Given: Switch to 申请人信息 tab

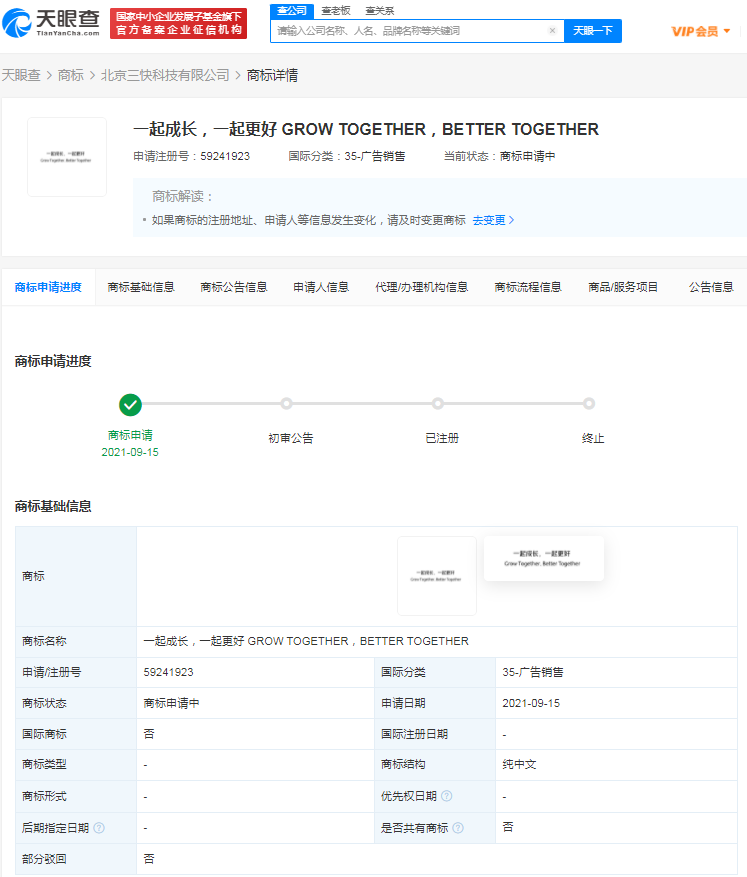Looking at the screenshot, I should 321,287.
